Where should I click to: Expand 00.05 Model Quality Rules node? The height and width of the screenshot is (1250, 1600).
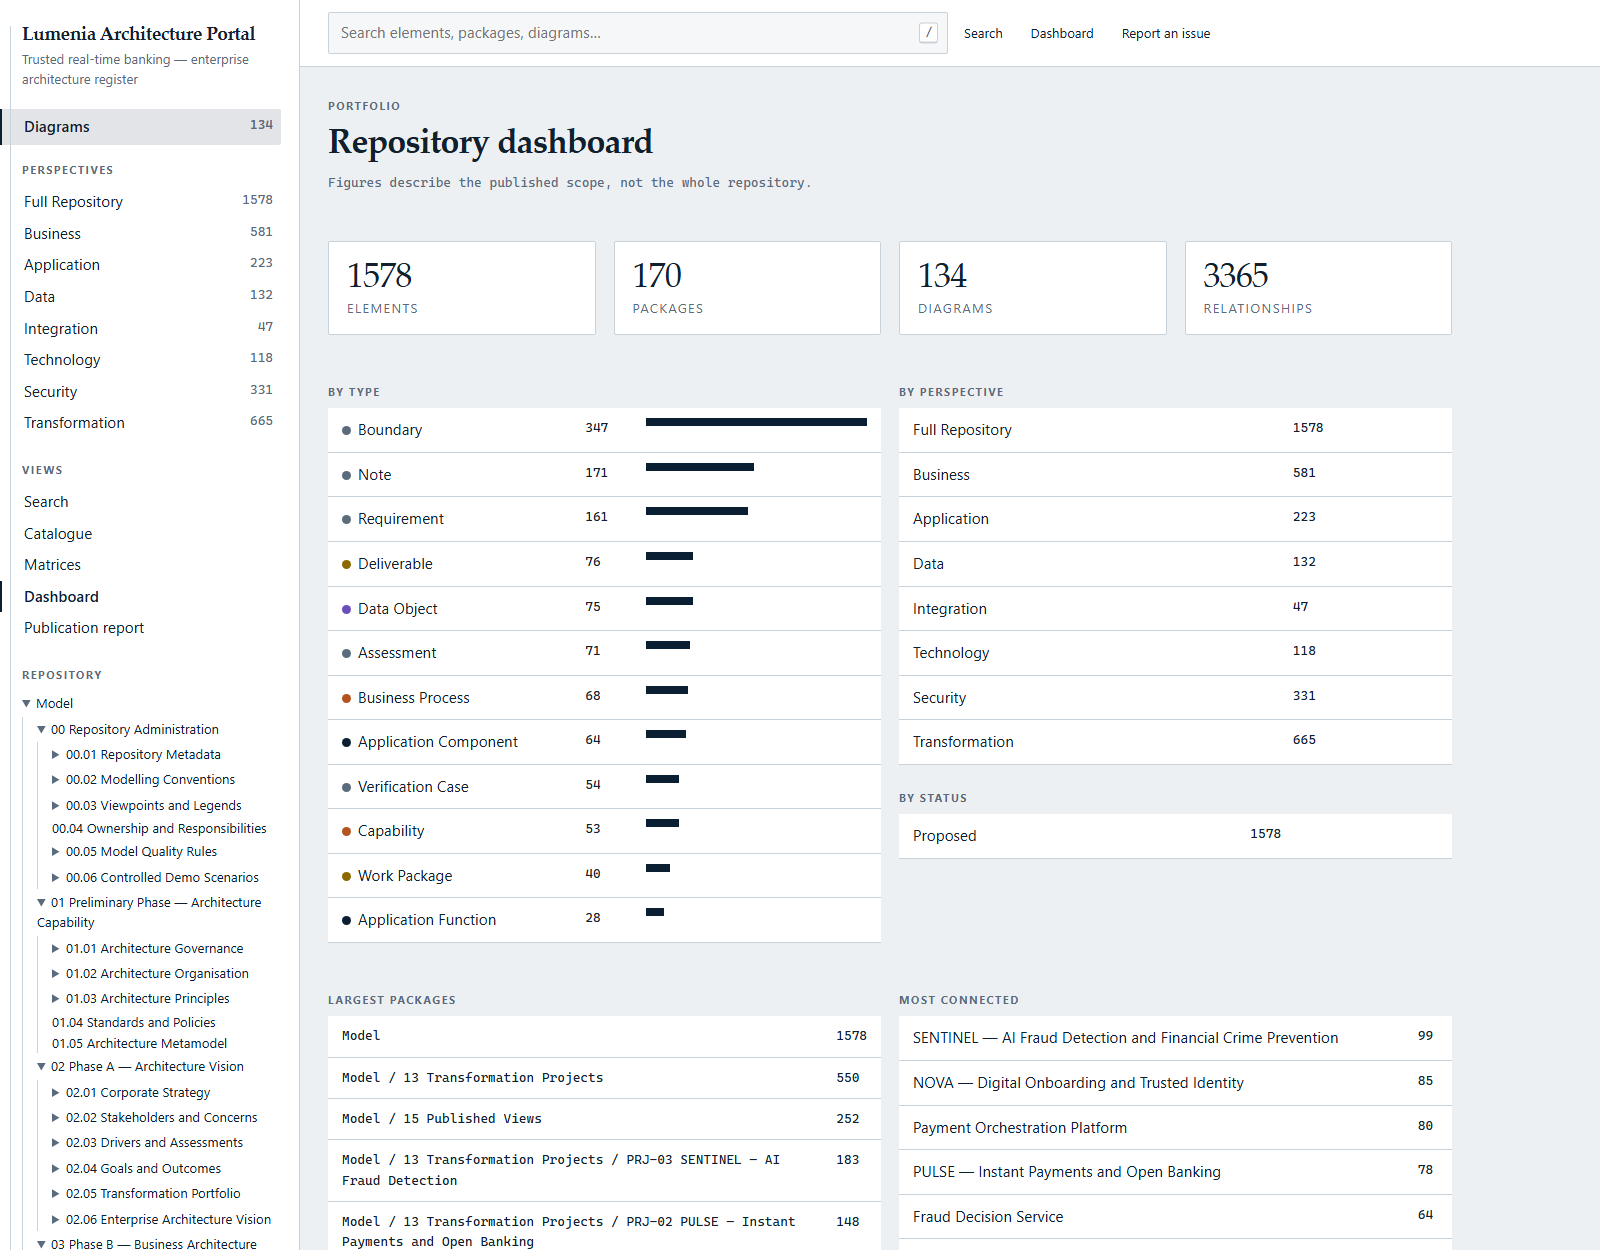[x=56, y=852]
